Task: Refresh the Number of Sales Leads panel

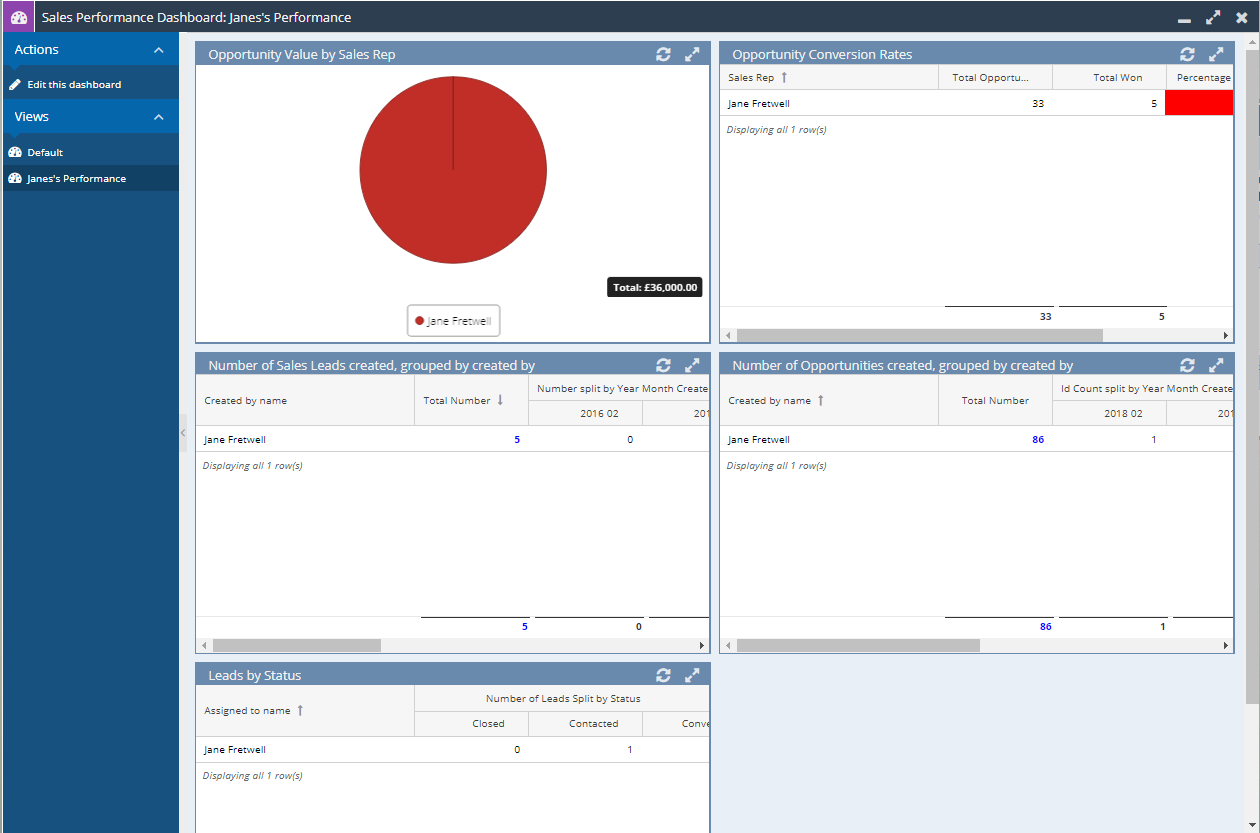Action: point(663,365)
